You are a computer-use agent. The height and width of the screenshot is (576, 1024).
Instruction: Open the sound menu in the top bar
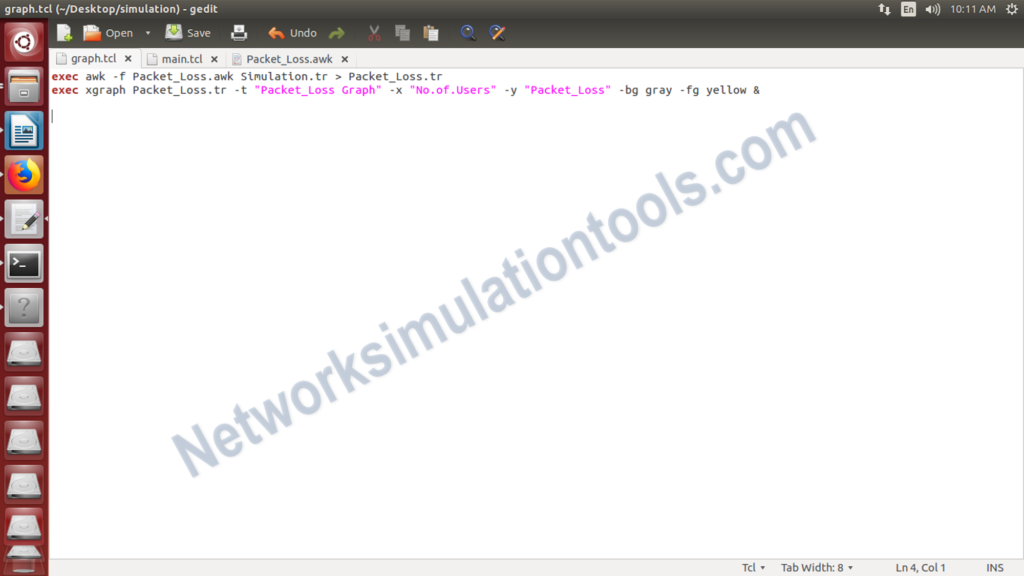(930, 9)
